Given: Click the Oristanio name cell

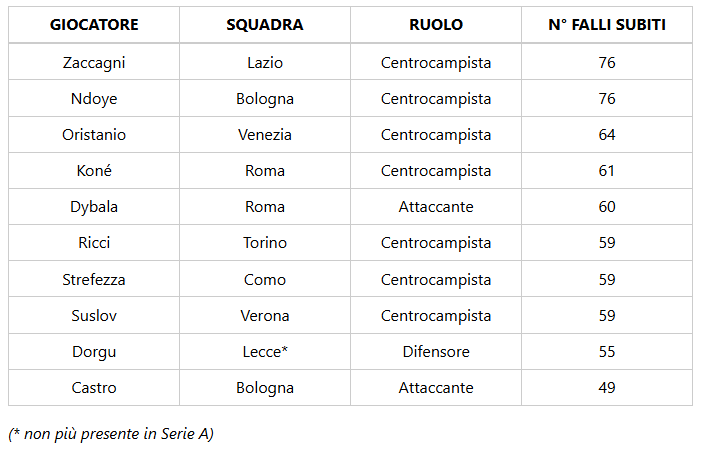Looking at the screenshot, I should pos(94,135).
